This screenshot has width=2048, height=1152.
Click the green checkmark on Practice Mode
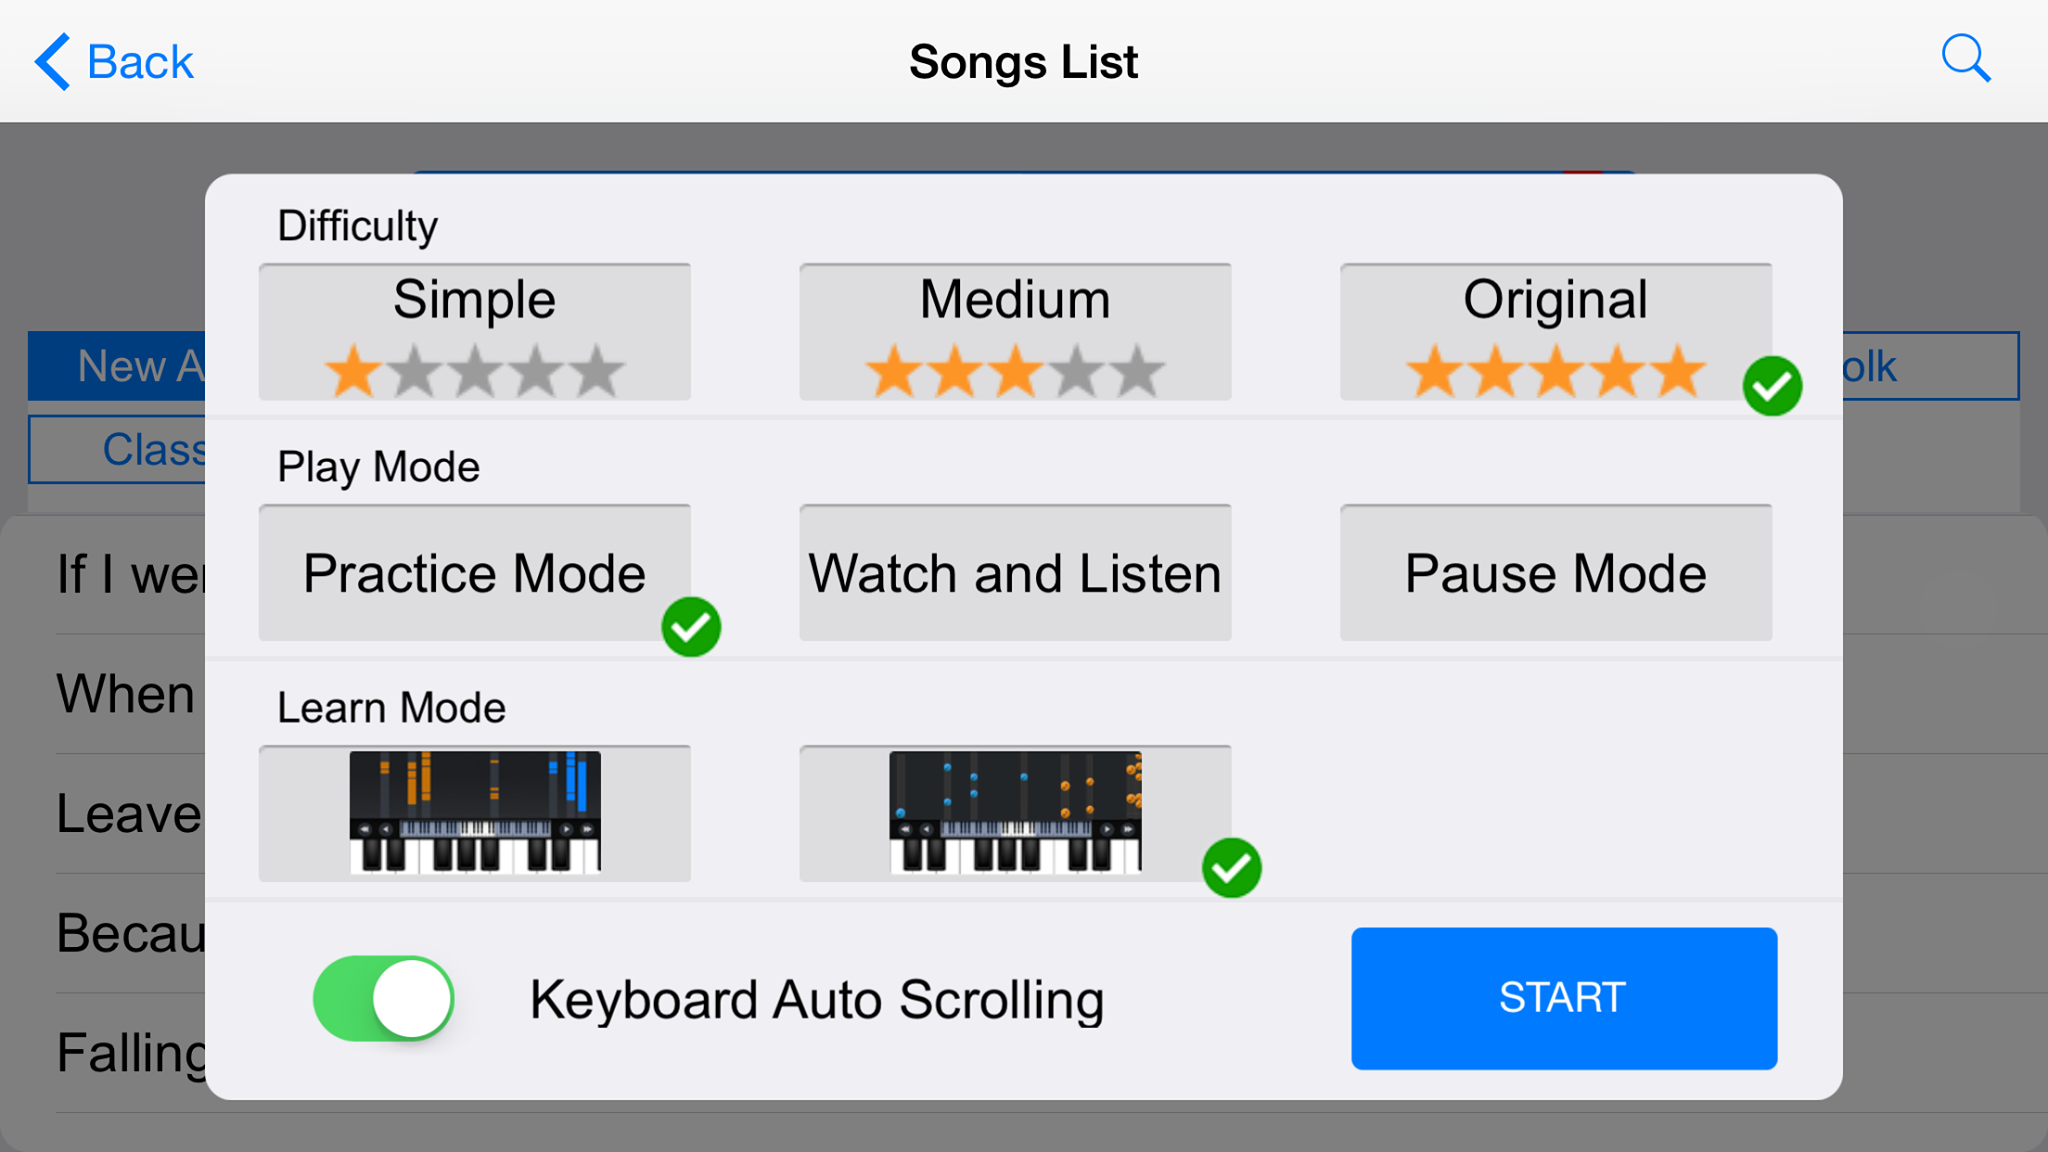691,627
